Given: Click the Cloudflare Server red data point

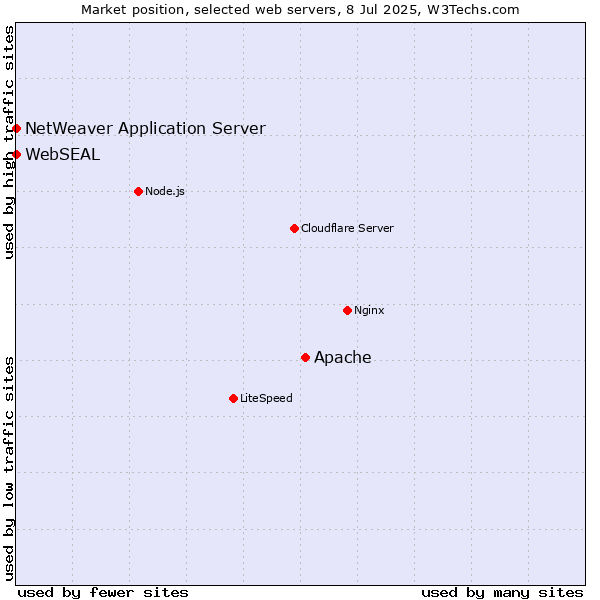Looking at the screenshot, I should click(294, 228).
